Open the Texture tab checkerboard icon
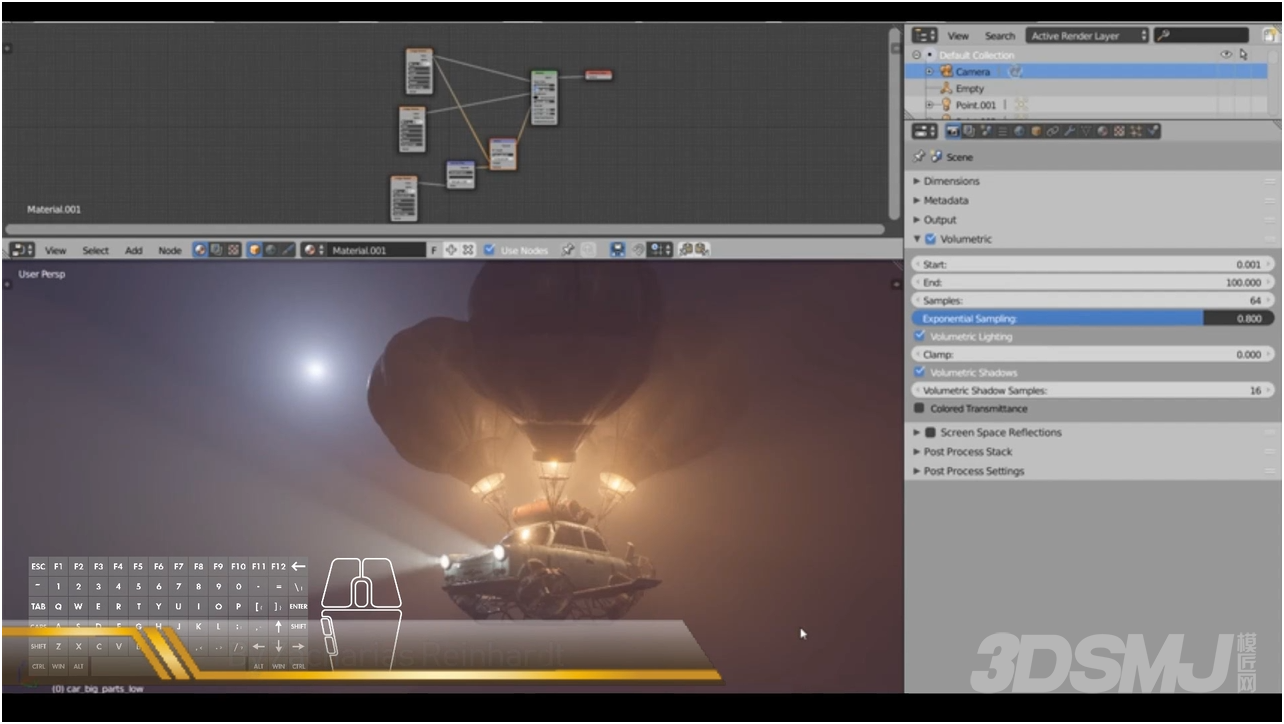This screenshot has width=1284, height=724. pos(1119,131)
